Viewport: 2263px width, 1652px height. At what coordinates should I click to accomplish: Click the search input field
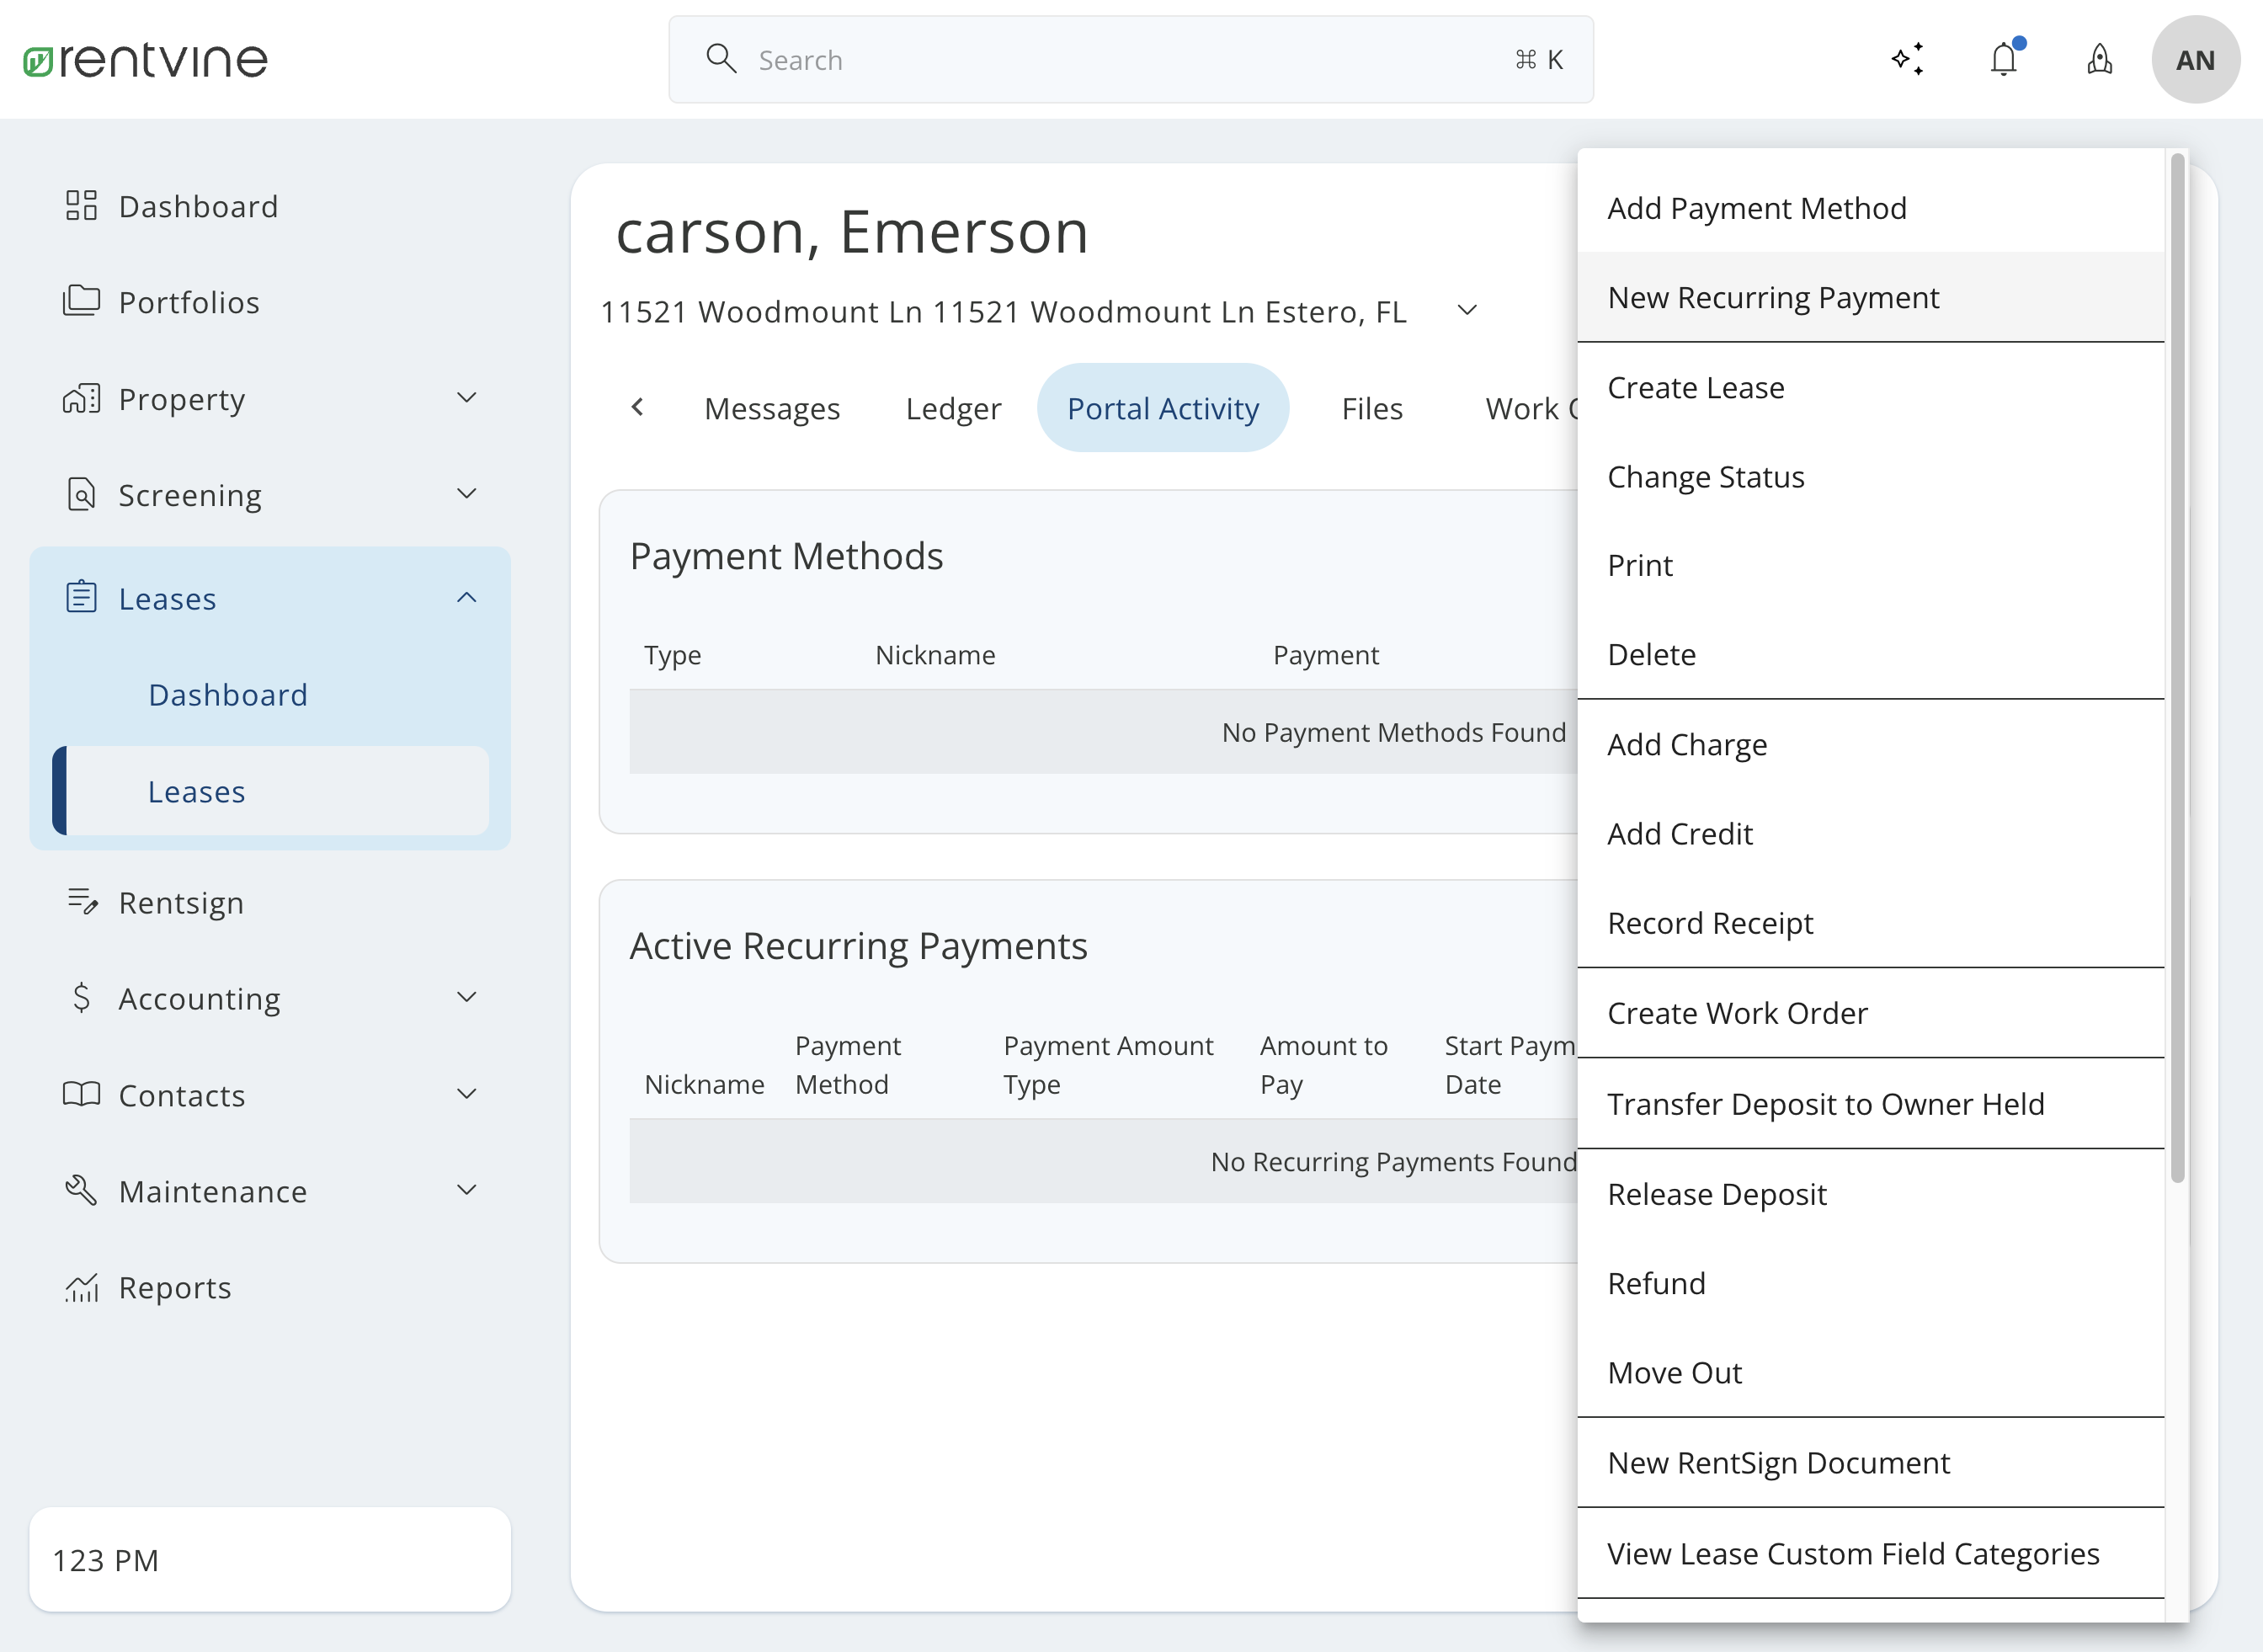click(x=1130, y=60)
